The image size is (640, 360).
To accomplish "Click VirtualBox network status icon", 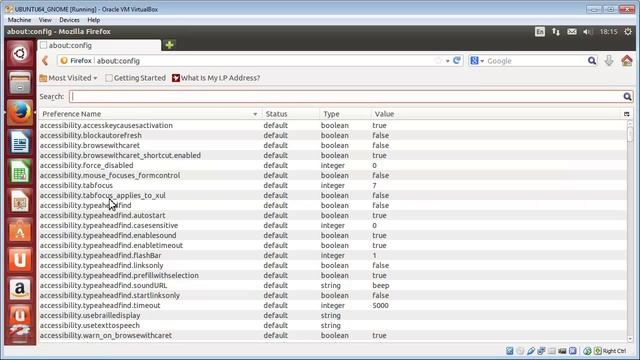I will click(541, 351).
